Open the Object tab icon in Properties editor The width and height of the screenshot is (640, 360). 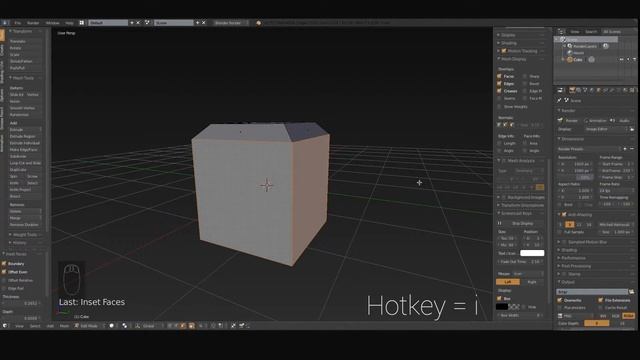point(599,90)
